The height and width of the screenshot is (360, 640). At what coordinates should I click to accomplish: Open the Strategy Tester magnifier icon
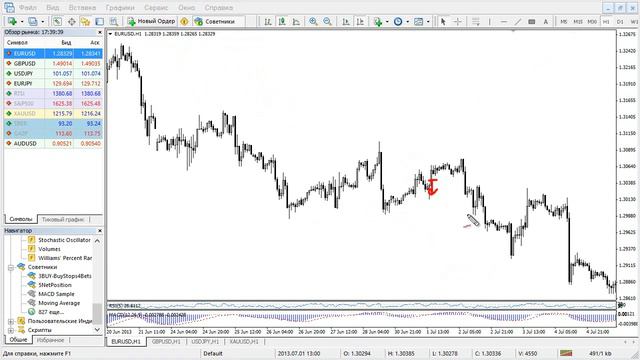tap(114, 22)
